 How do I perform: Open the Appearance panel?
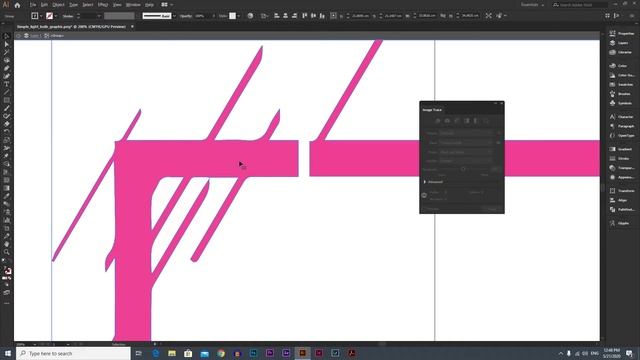(622, 177)
